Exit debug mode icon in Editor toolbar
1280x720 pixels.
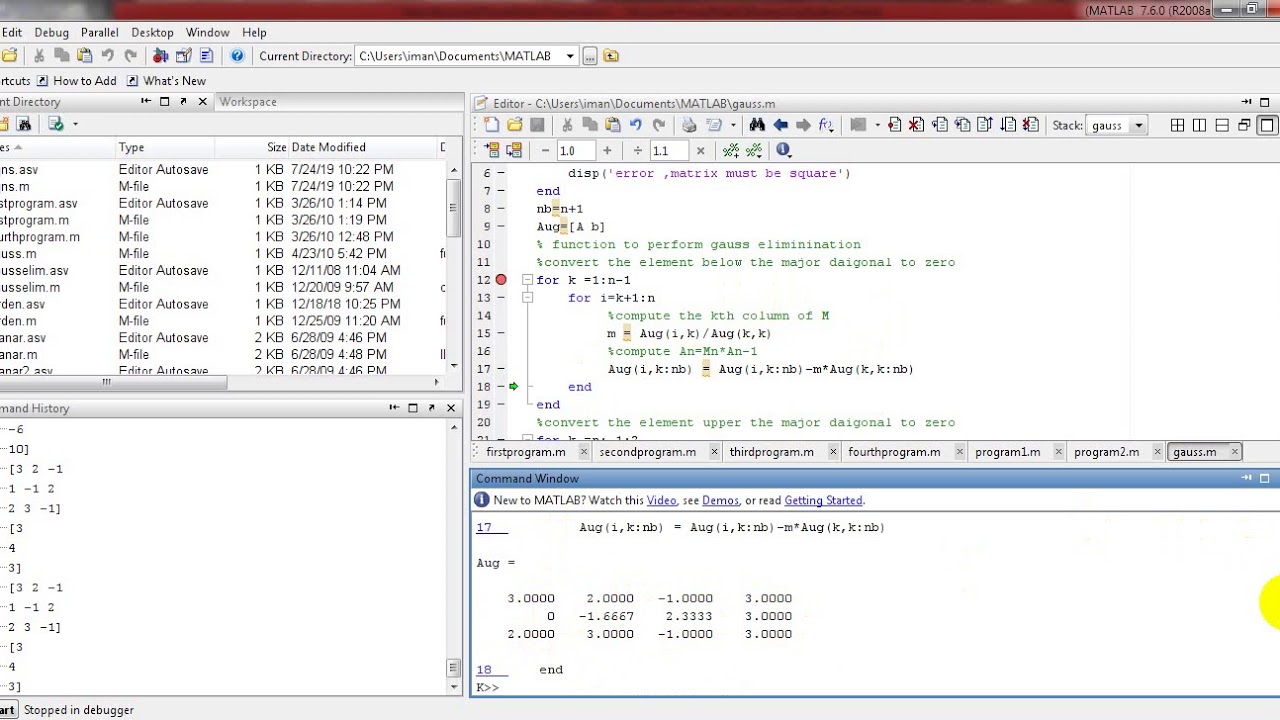click(1030, 125)
